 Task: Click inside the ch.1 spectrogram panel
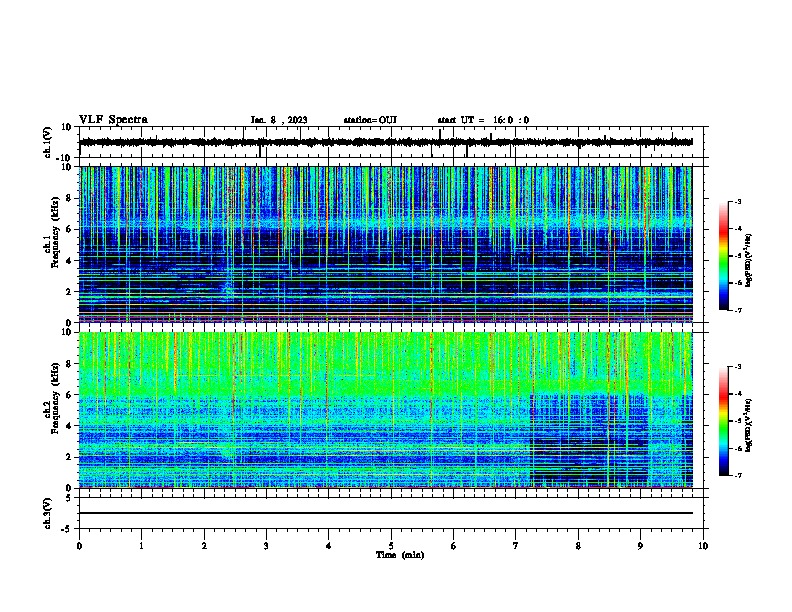[386, 244]
